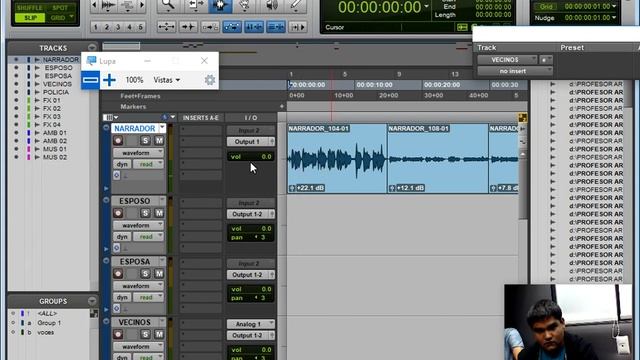Toggle visibility dot for POLICIA track
The width and height of the screenshot is (640, 360).
pyautogui.click(x=16, y=92)
